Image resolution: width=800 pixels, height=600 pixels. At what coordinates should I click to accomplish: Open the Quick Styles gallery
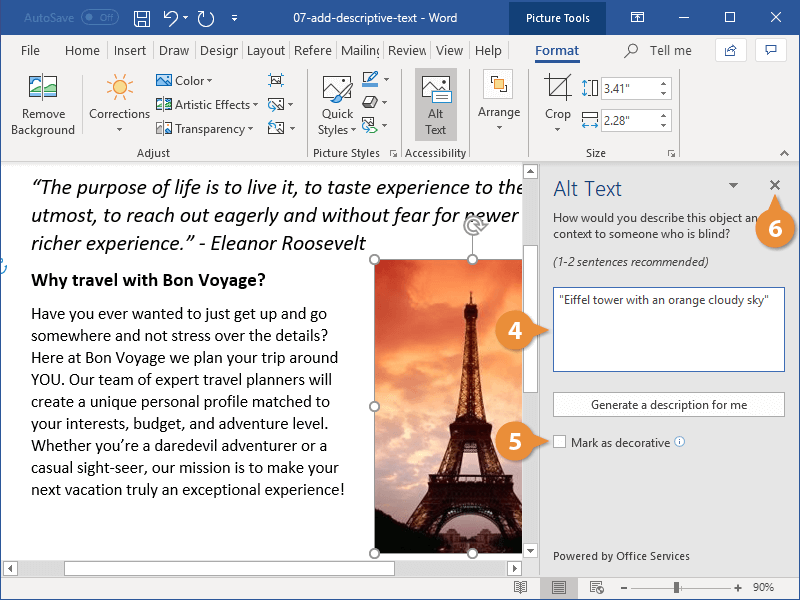(x=337, y=106)
